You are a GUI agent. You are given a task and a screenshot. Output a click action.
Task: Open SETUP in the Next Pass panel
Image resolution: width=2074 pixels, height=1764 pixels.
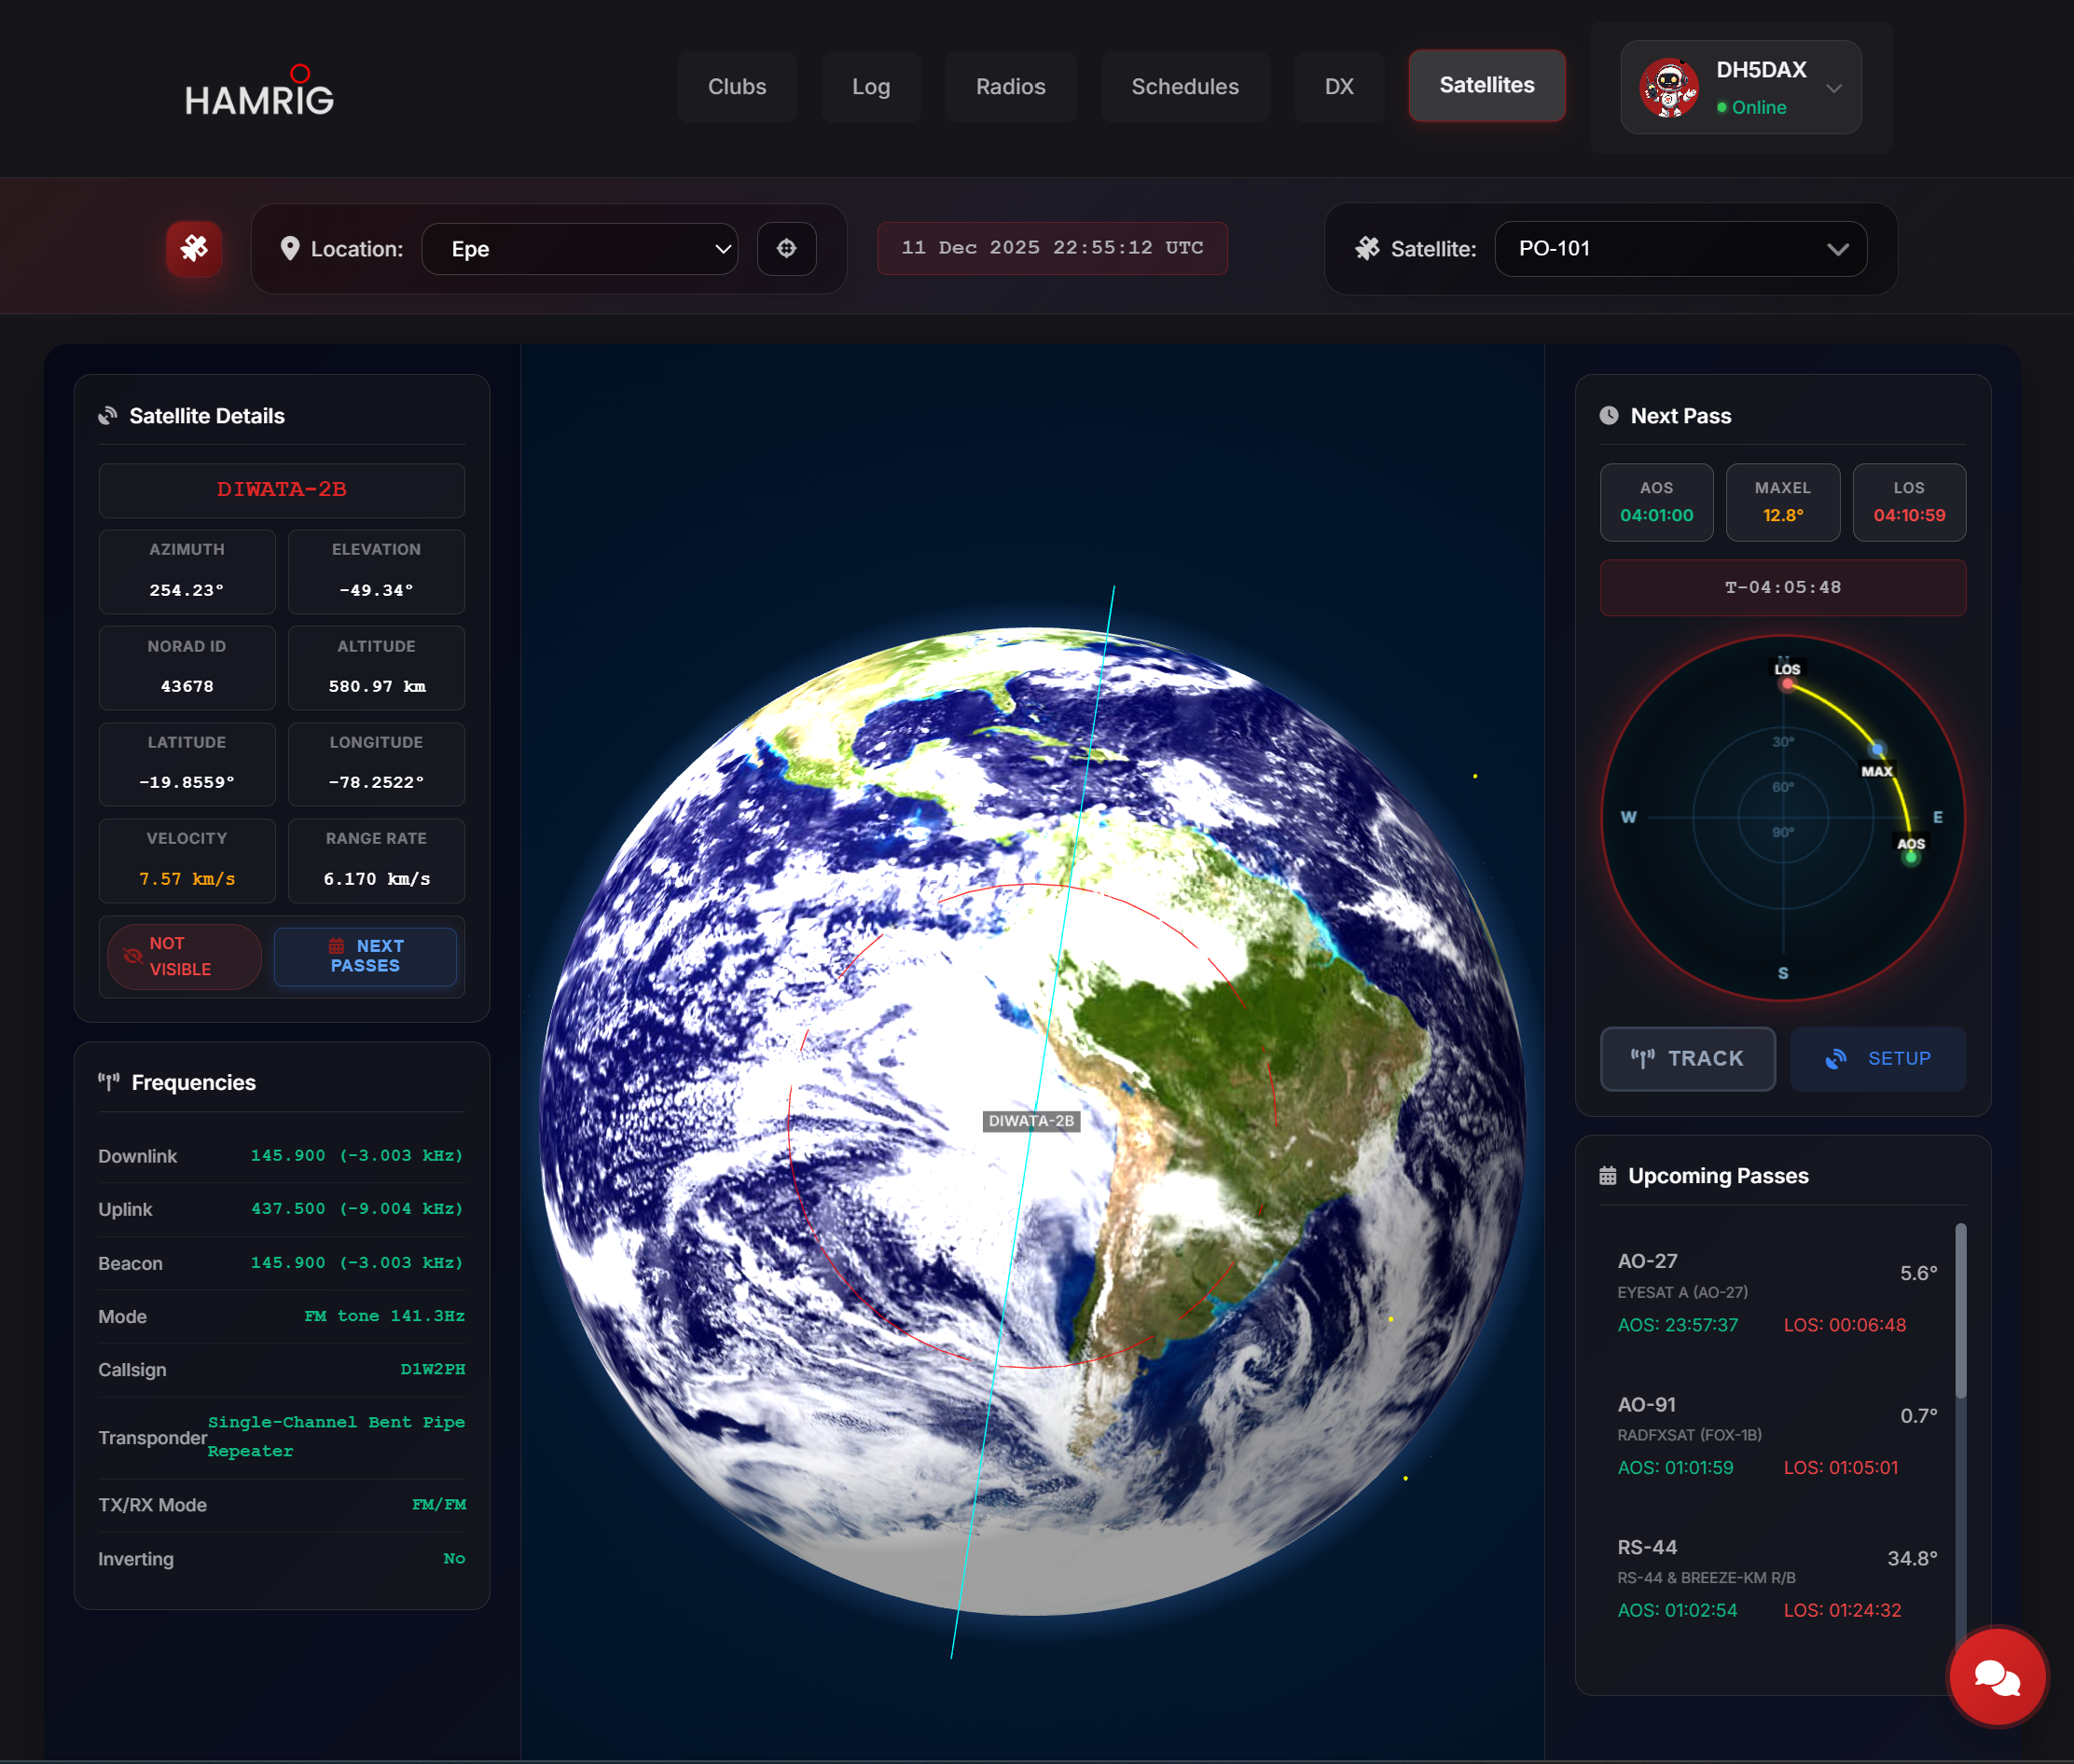coord(1878,1058)
